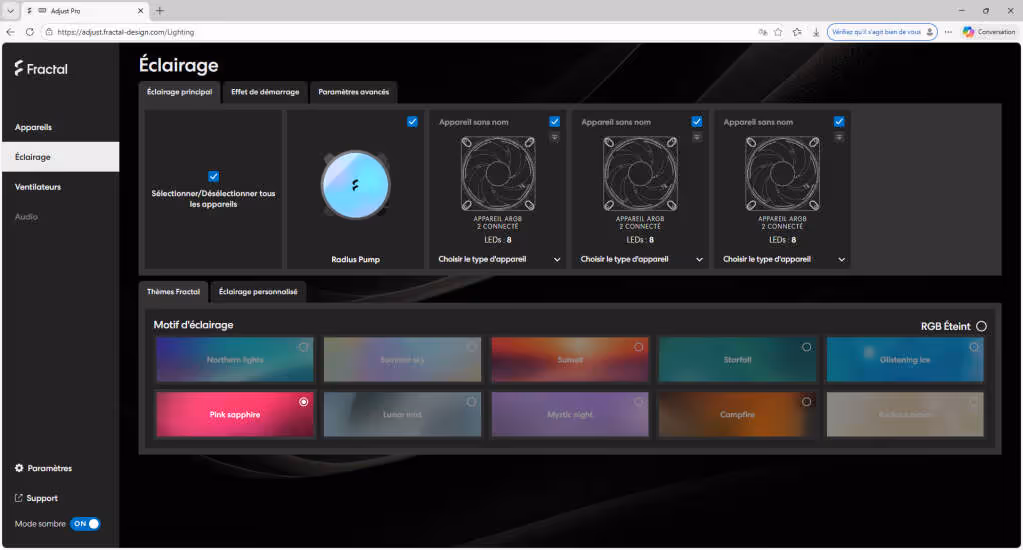Click the fan image of third unnamed device
Image resolution: width=1023 pixels, height=550 pixels.
pyautogui.click(x=782, y=173)
